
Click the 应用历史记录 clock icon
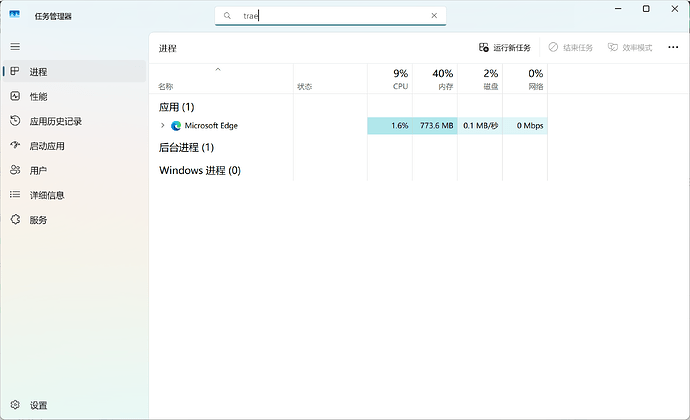click(x=15, y=120)
